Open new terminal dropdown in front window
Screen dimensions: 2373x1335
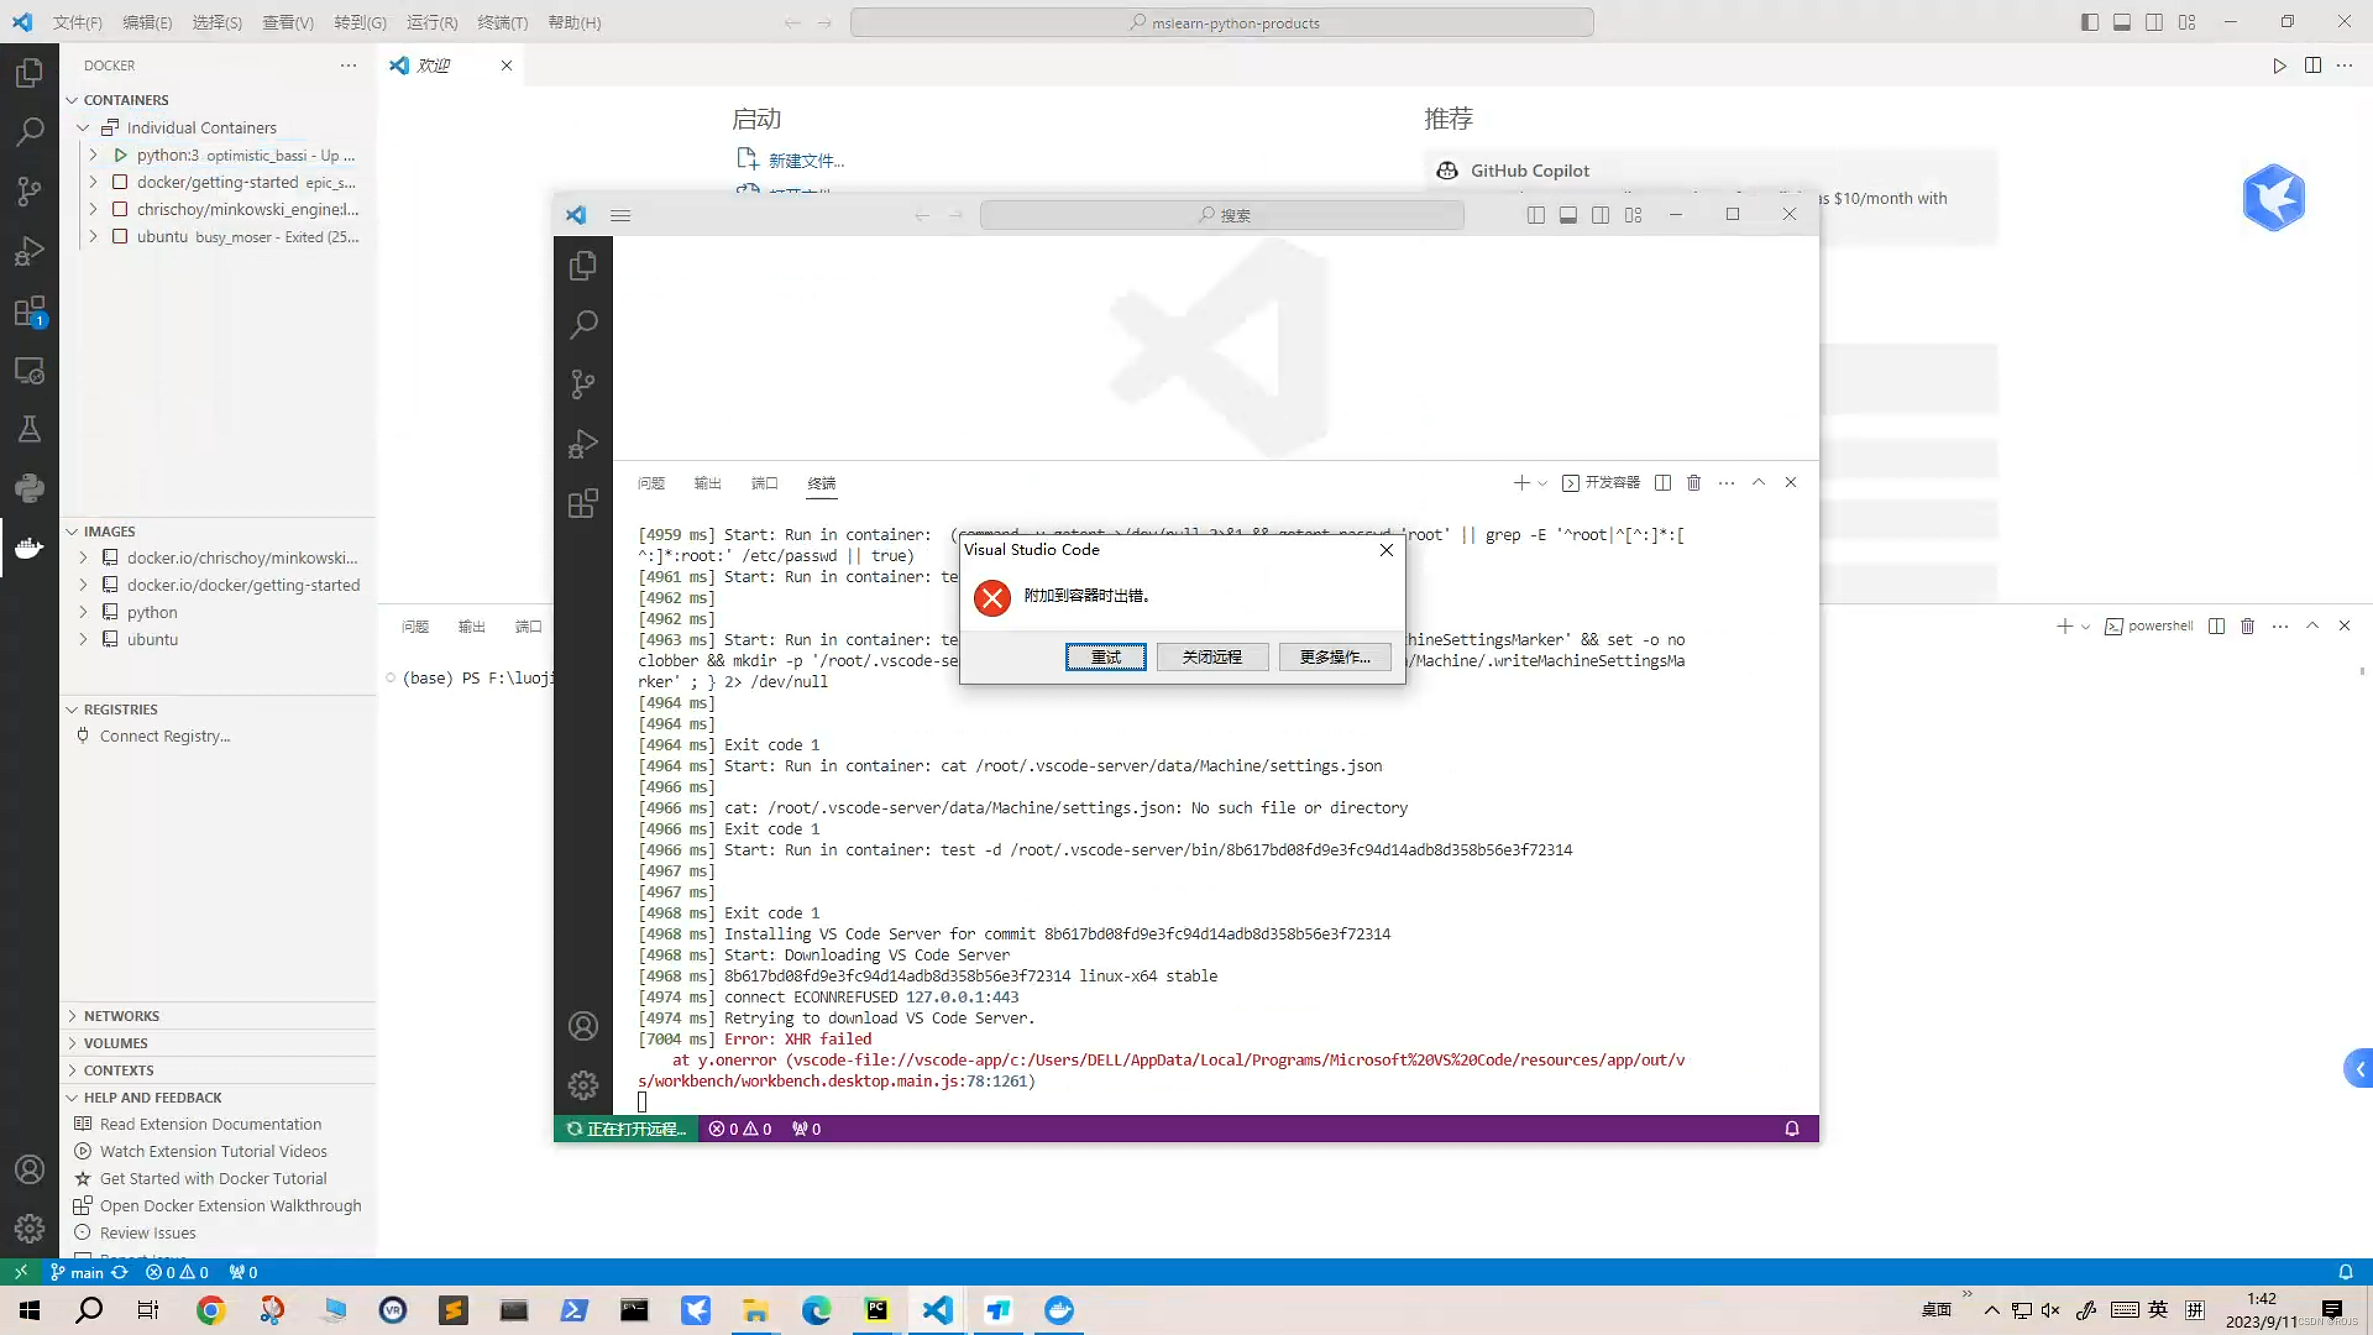[1542, 483]
